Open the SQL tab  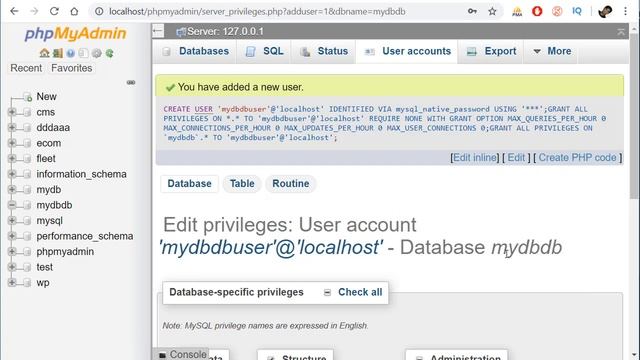pos(264,51)
